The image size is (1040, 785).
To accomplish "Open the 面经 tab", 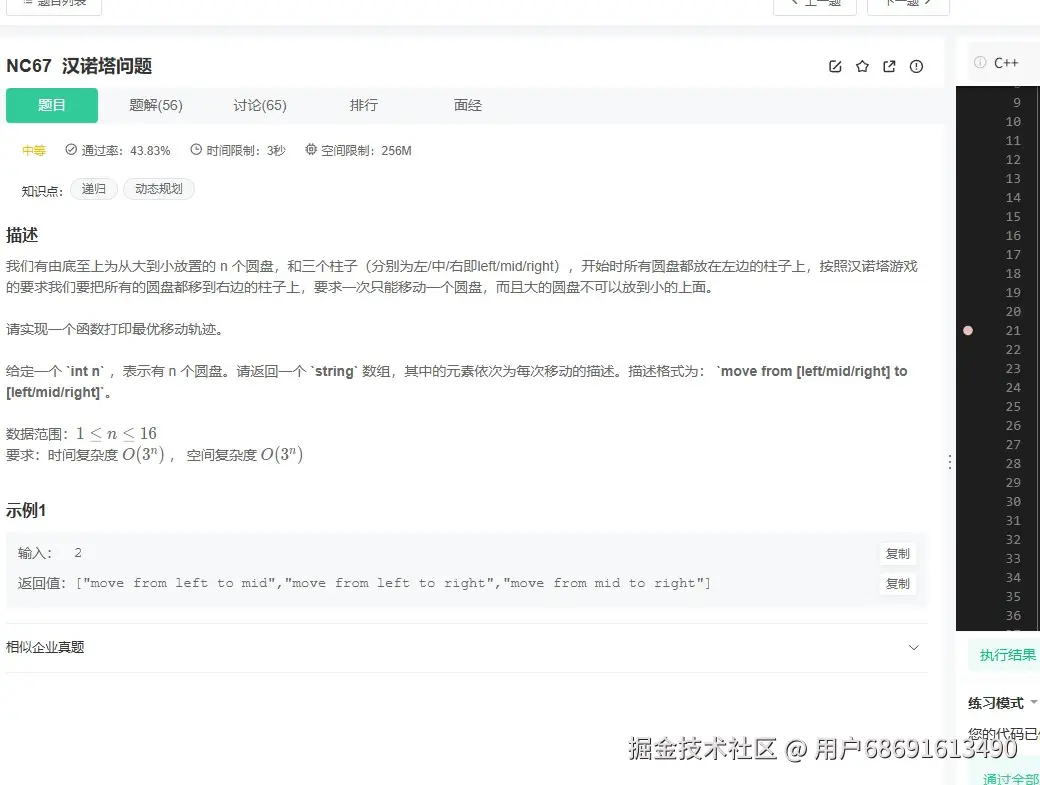I will (x=466, y=105).
